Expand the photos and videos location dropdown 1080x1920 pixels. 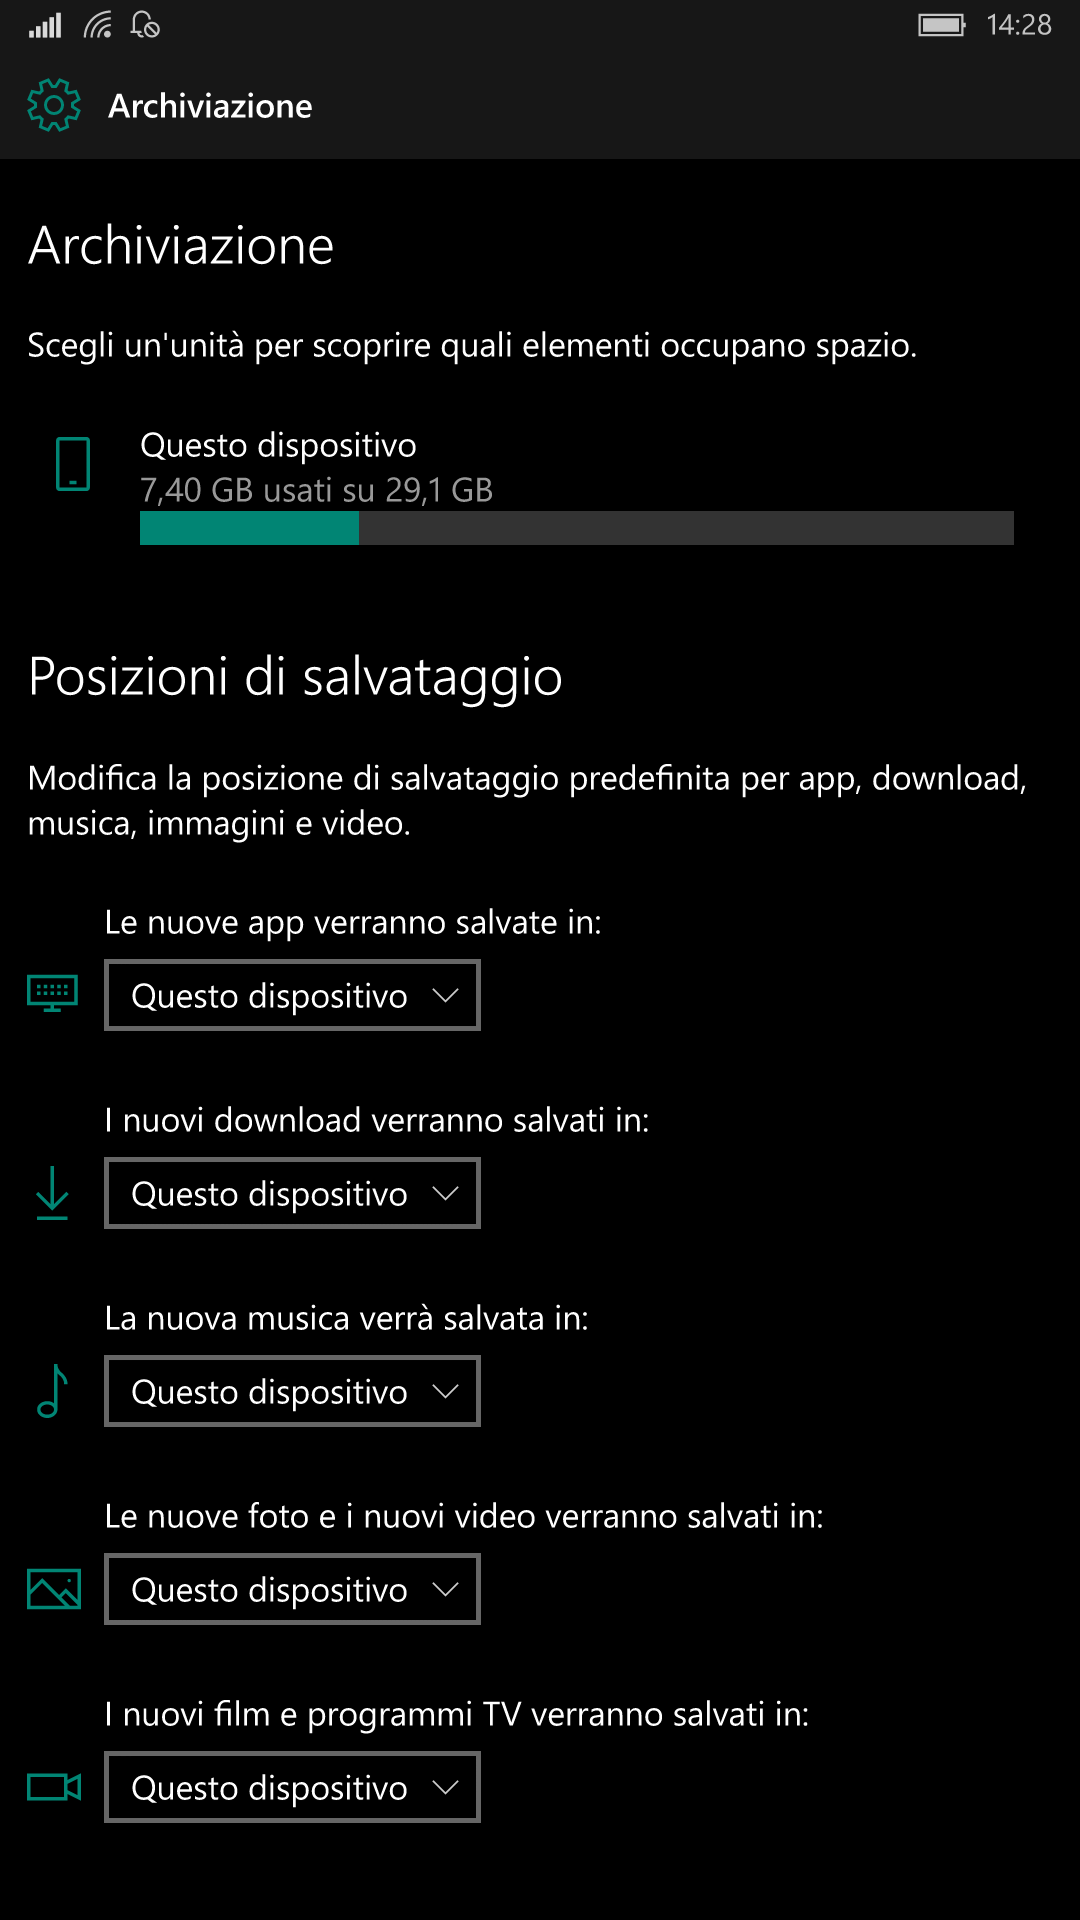pyautogui.click(x=292, y=1589)
